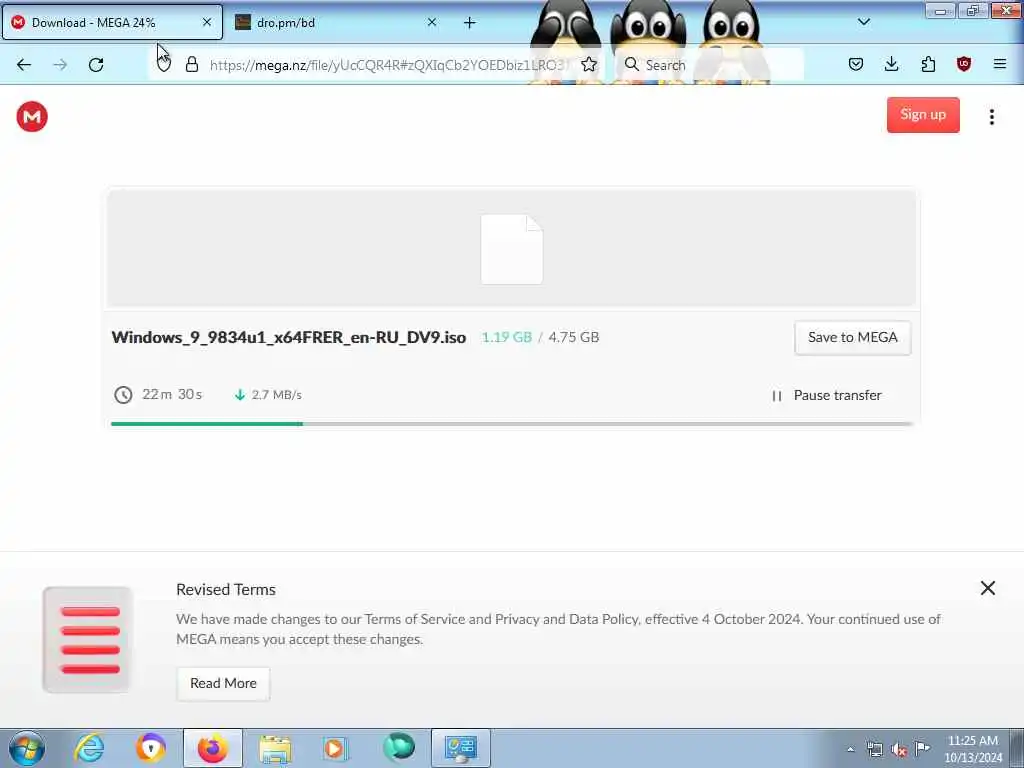Click the red document terms icon

88,639
